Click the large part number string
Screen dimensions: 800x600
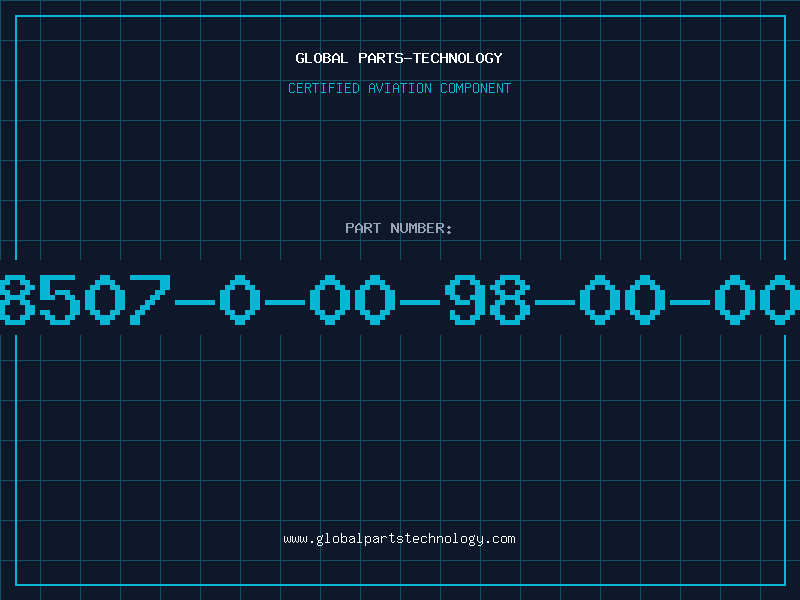(x=400, y=299)
